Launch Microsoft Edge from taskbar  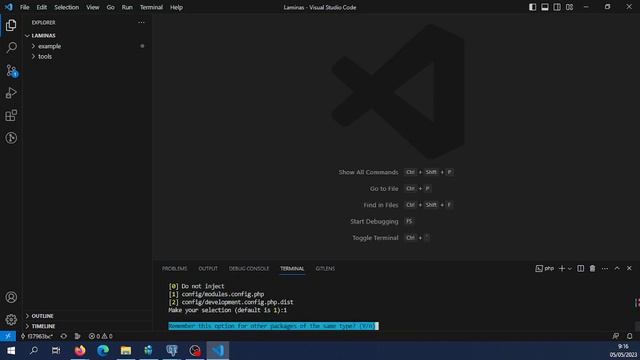coord(103,350)
